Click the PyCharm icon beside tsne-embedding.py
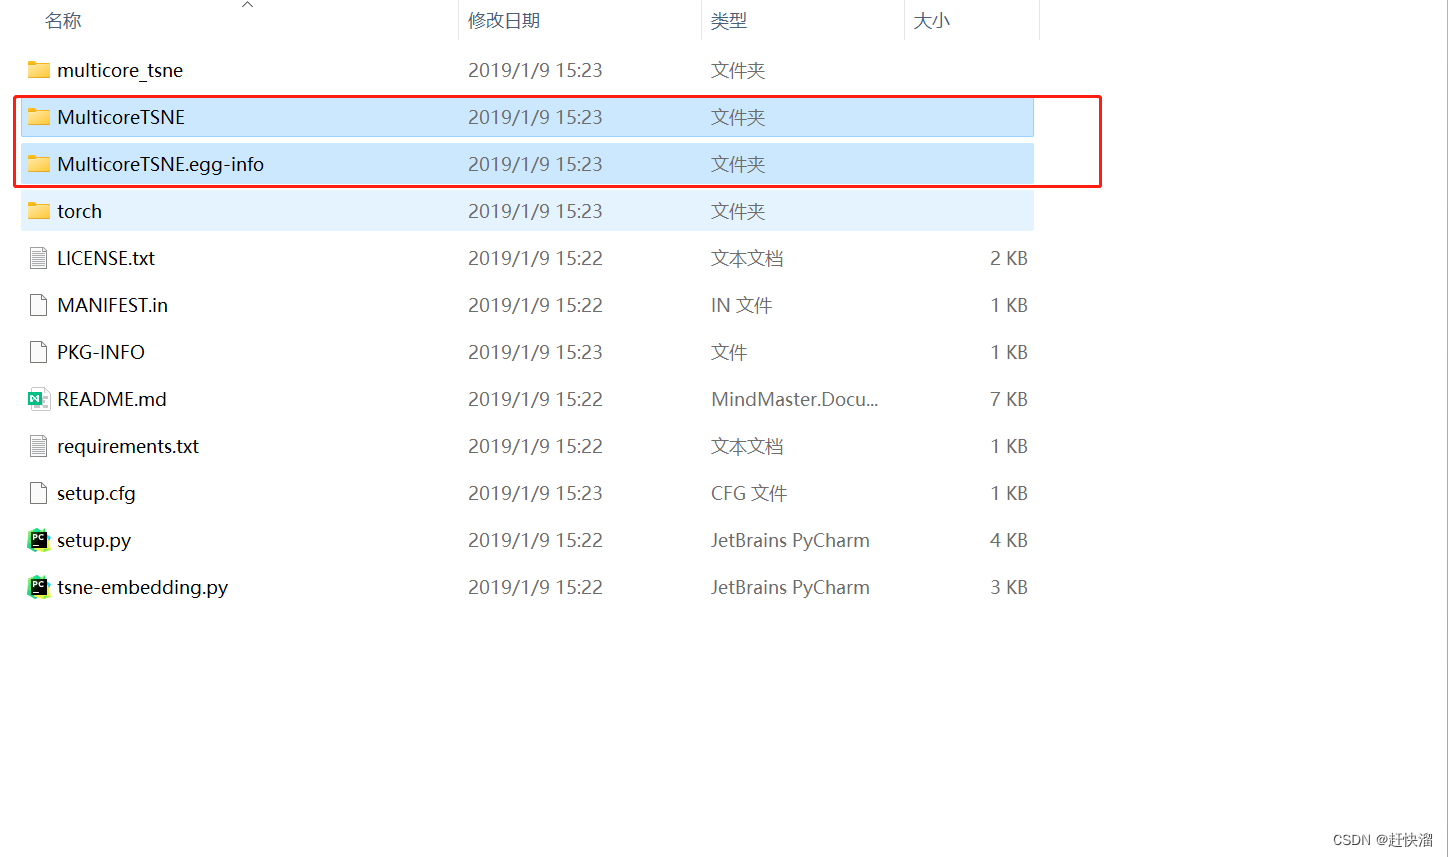Screen dimensions: 1448x857 [38, 587]
